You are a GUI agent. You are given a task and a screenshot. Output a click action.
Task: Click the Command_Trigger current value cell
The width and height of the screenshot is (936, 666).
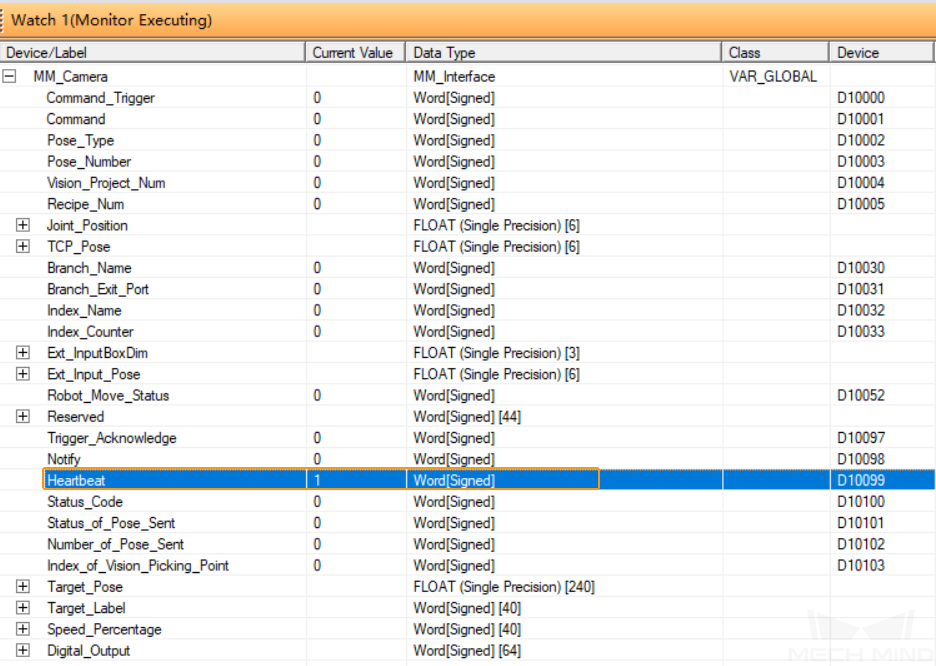click(x=356, y=98)
